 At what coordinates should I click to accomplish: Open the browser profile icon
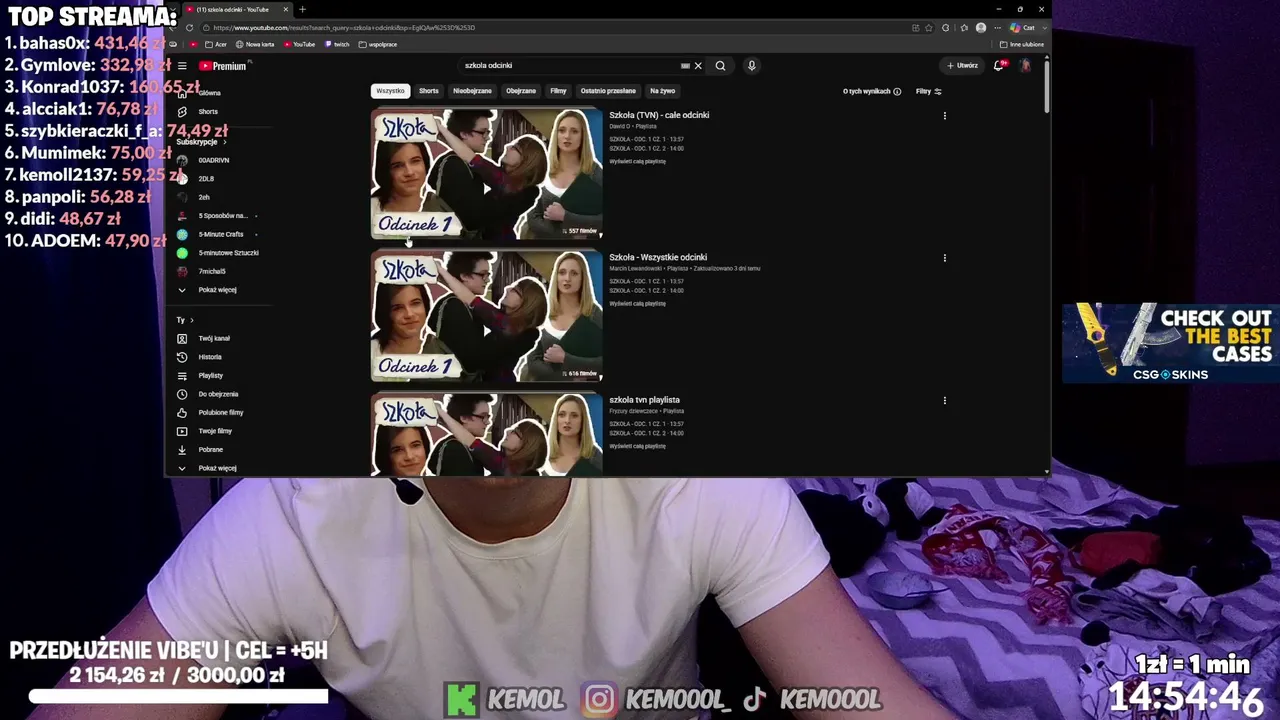point(981,28)
